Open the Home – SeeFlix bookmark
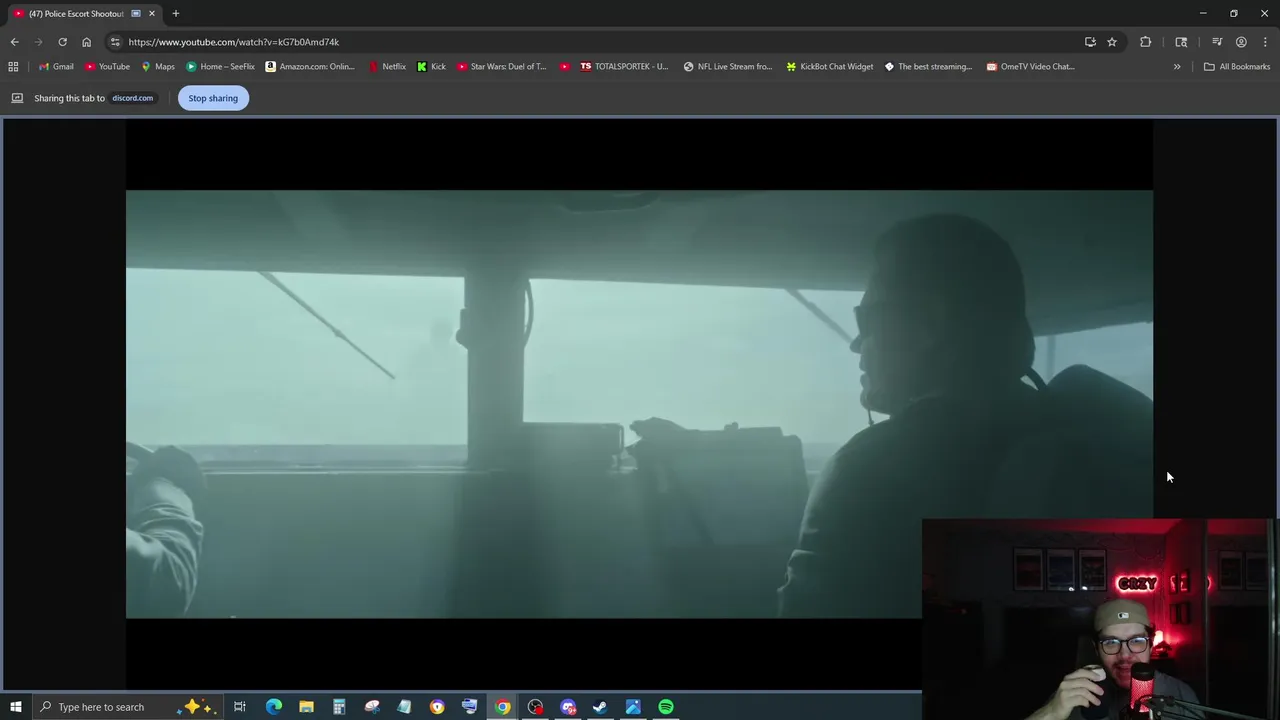The width and height of the screenshot is (1280, 720). tap(221, 67)
